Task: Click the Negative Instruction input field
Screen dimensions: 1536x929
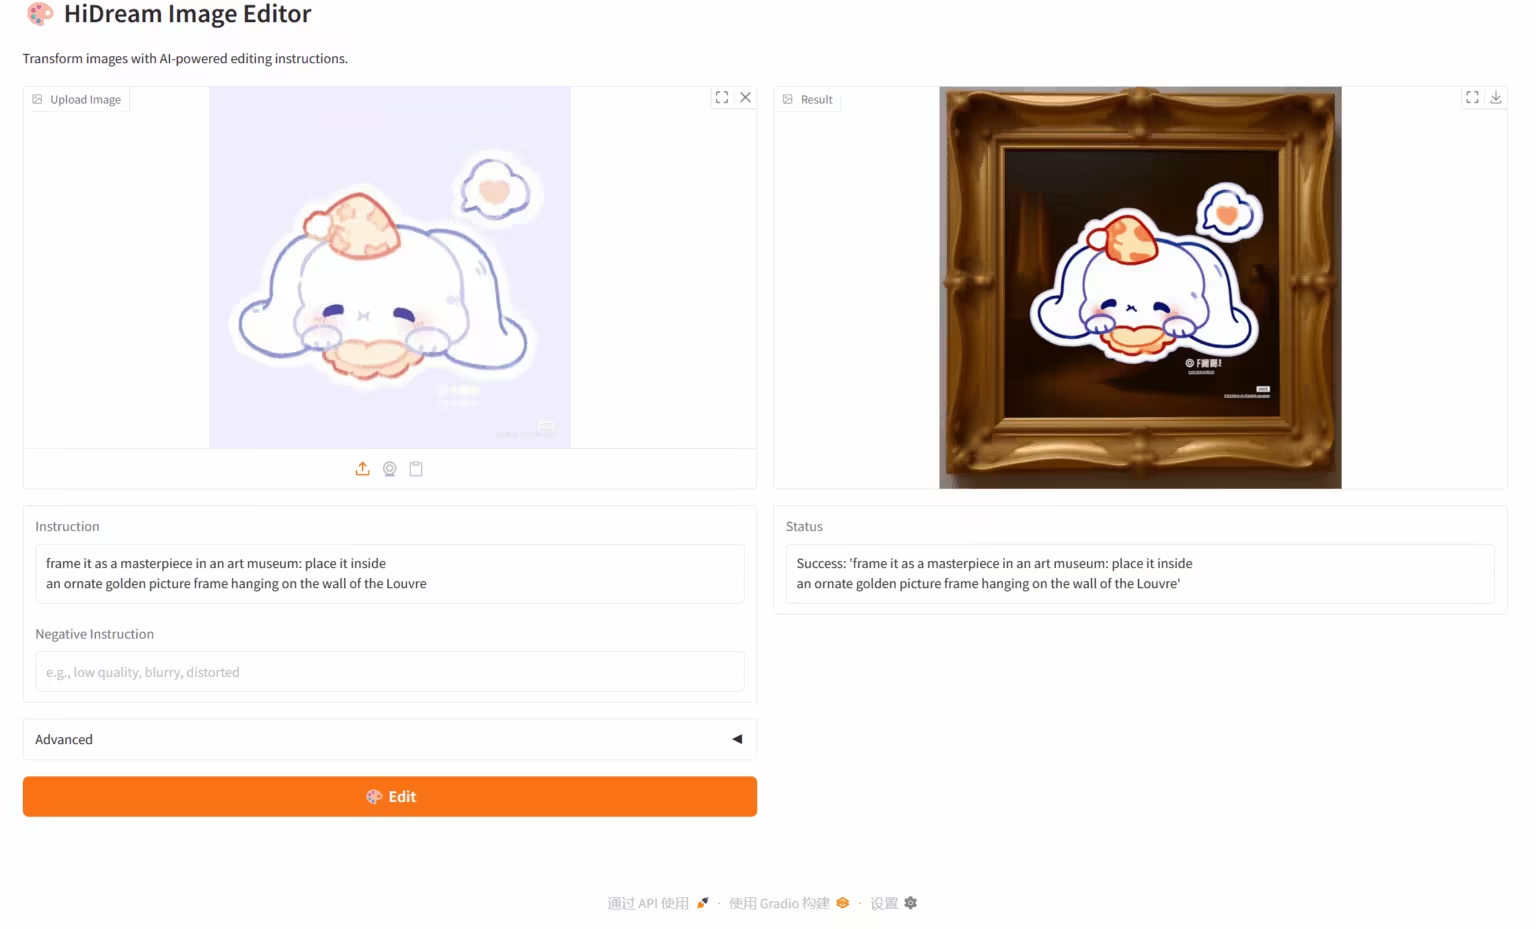Action: pos(390,672)
